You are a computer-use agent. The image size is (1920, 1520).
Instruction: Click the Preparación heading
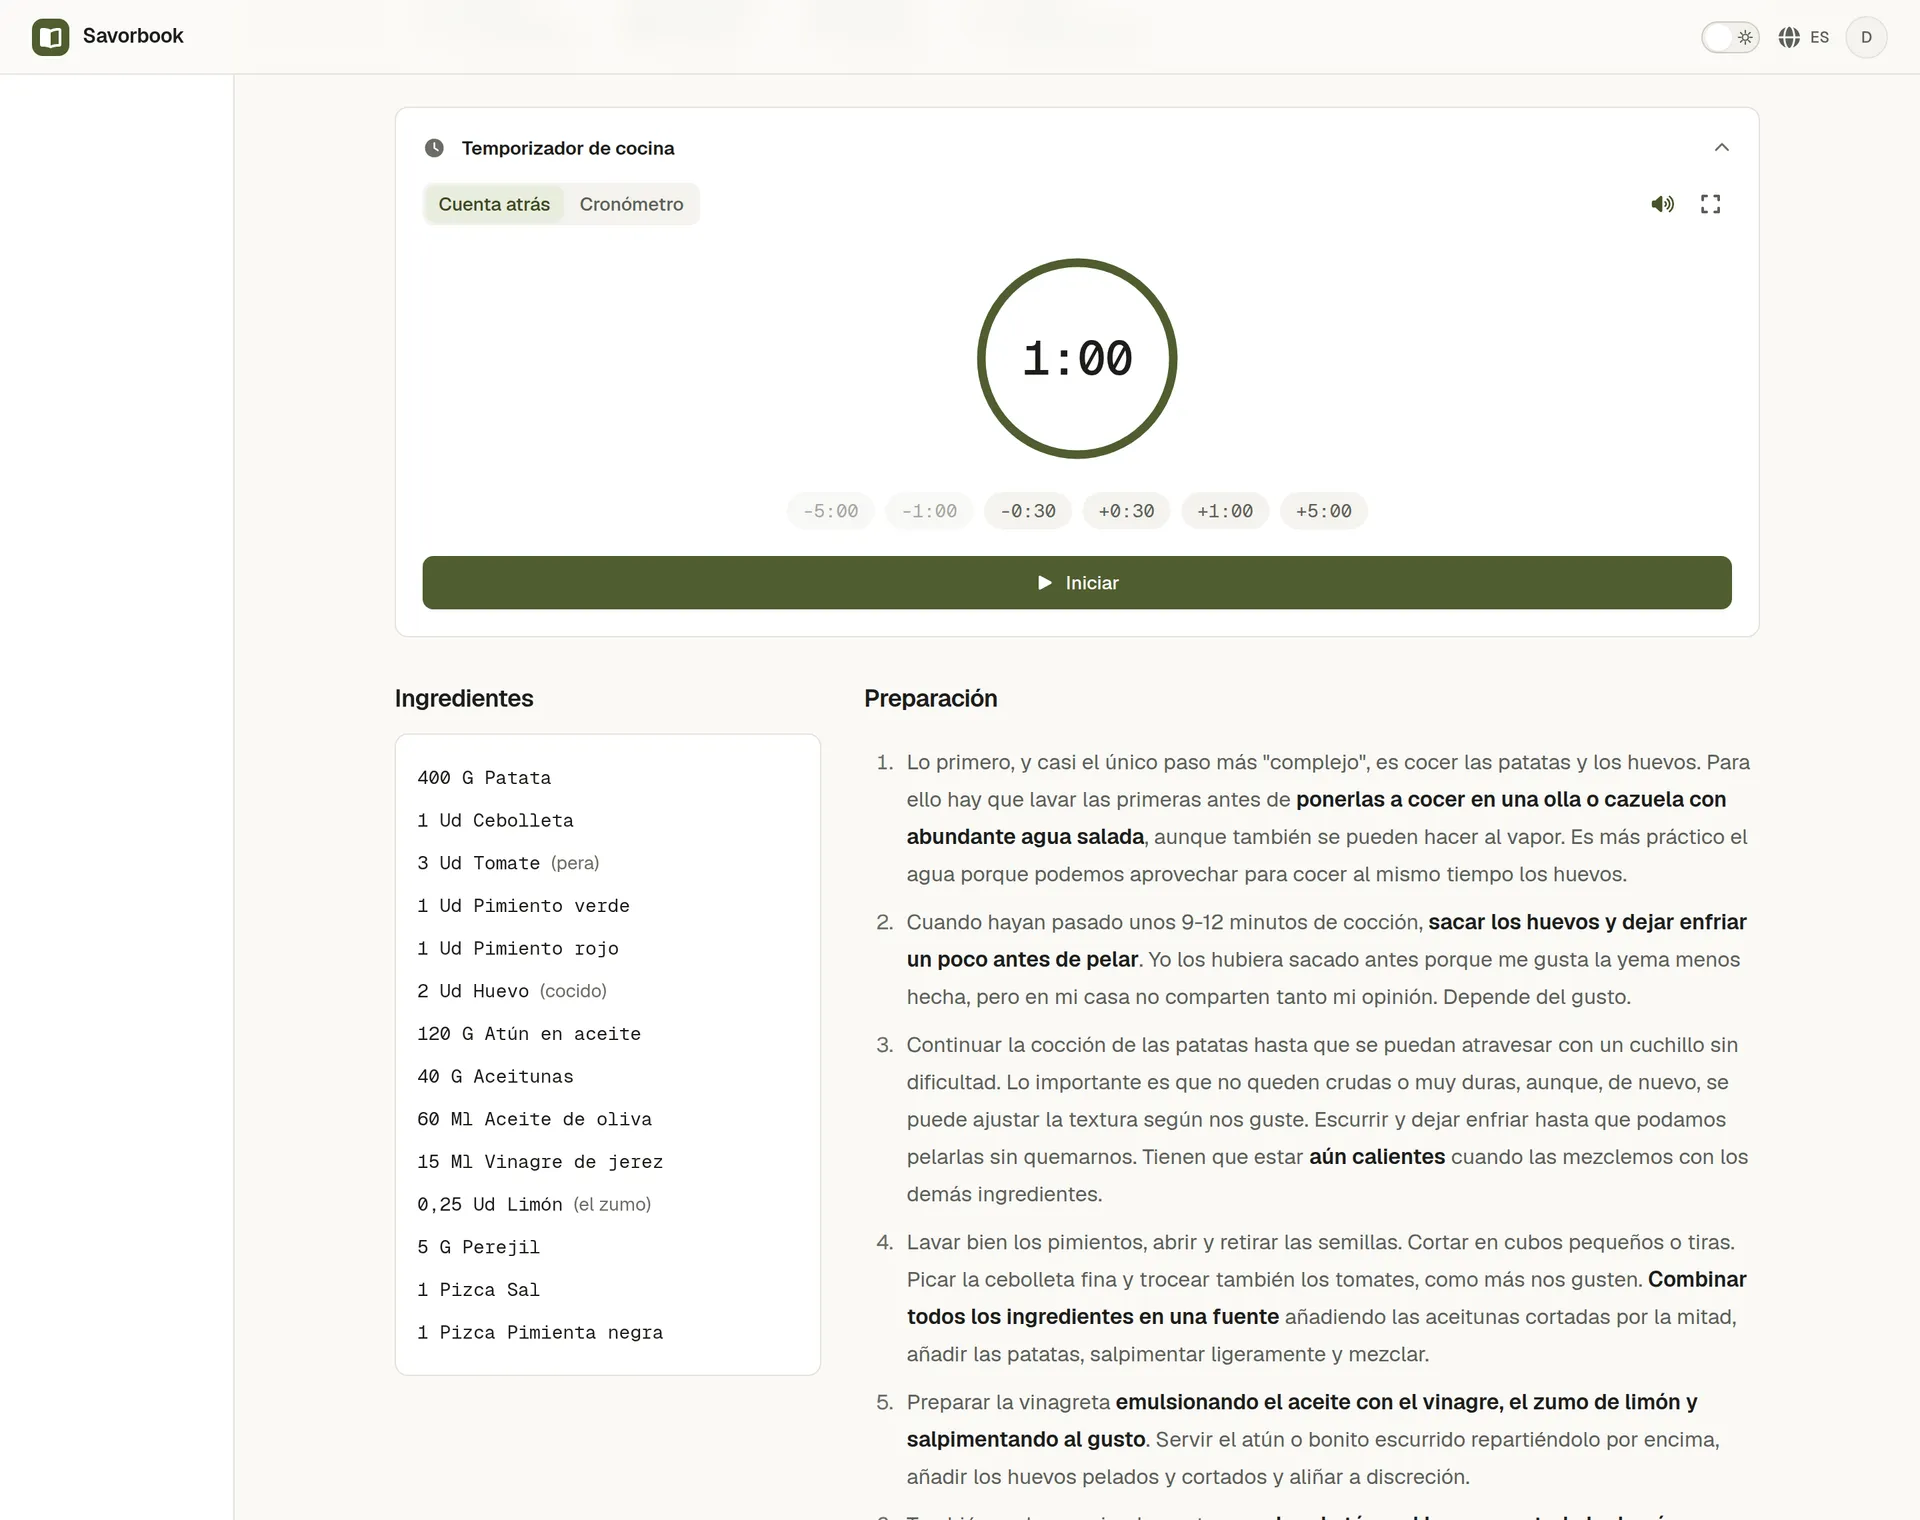tap(930, 698)
